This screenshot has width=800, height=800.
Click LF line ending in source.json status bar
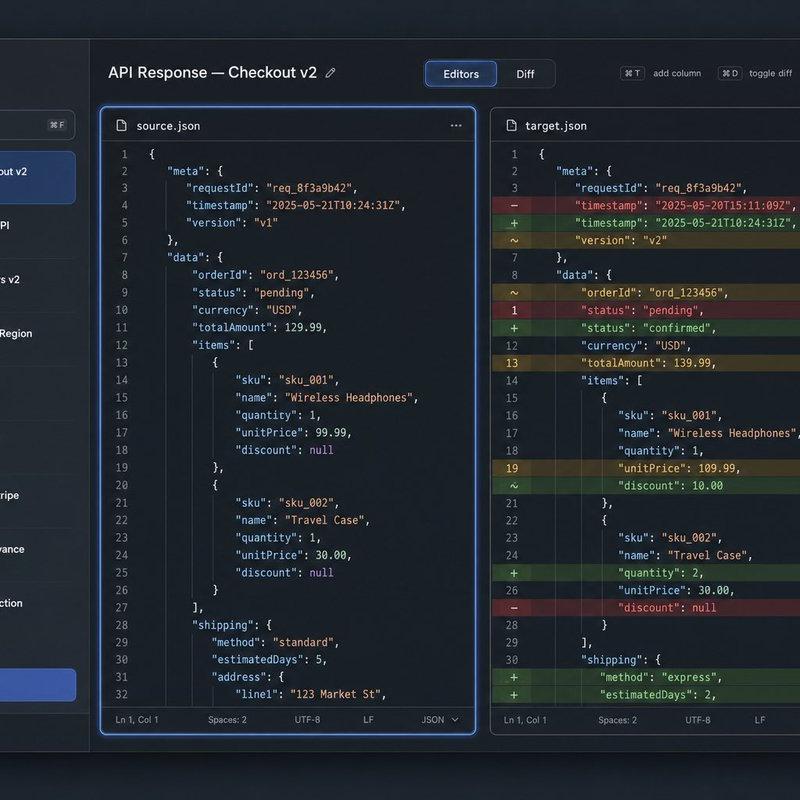coord(368,719)
